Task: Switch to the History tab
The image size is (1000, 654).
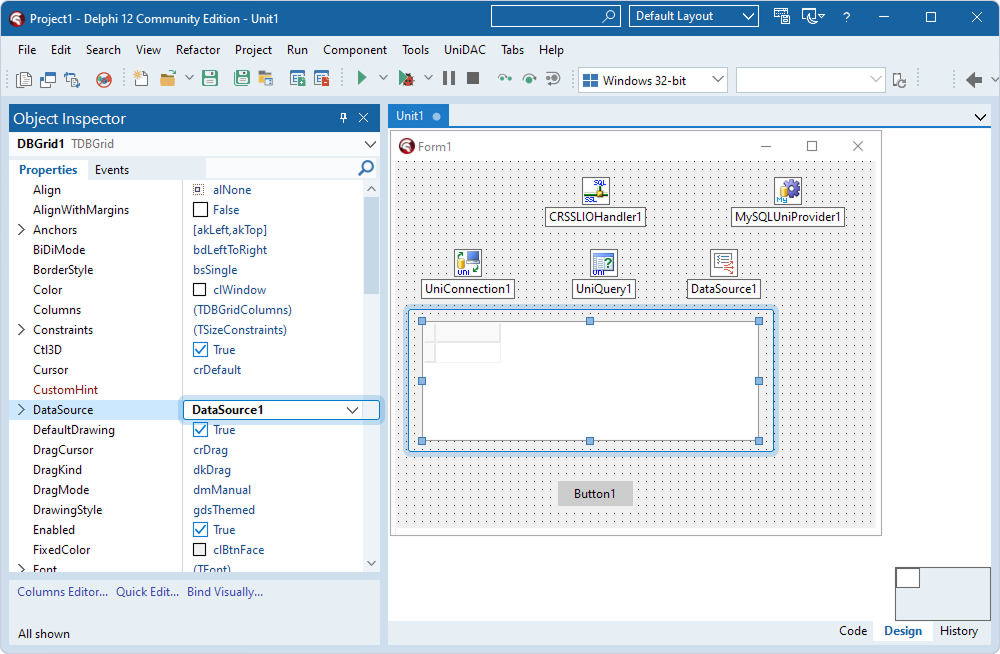Action: pyautogui.click(x=959, y=630)
